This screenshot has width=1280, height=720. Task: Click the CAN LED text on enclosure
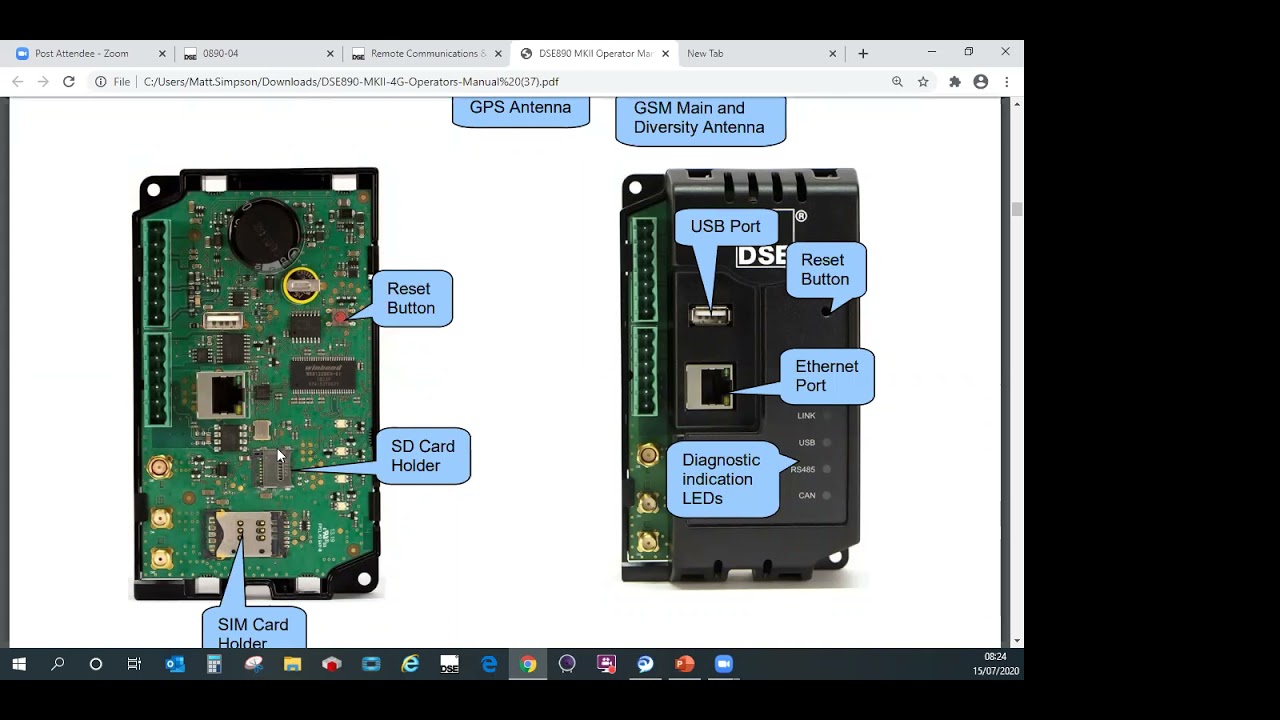click(807, 496)
